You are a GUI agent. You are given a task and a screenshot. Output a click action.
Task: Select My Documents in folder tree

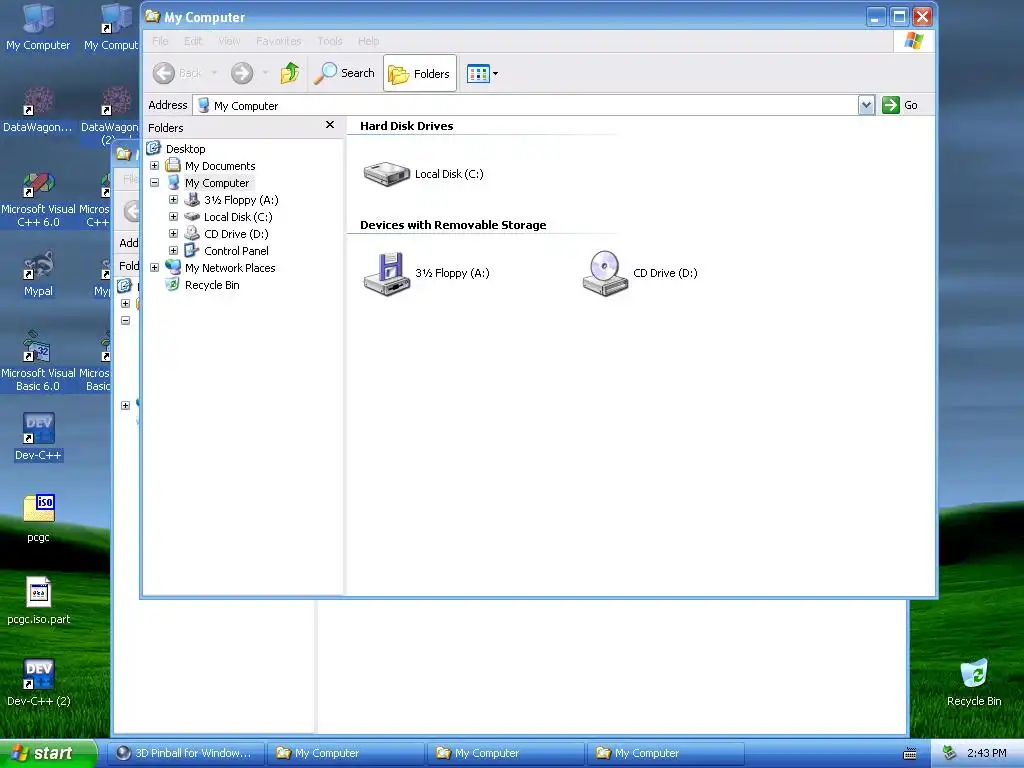(x=220, y=166)
